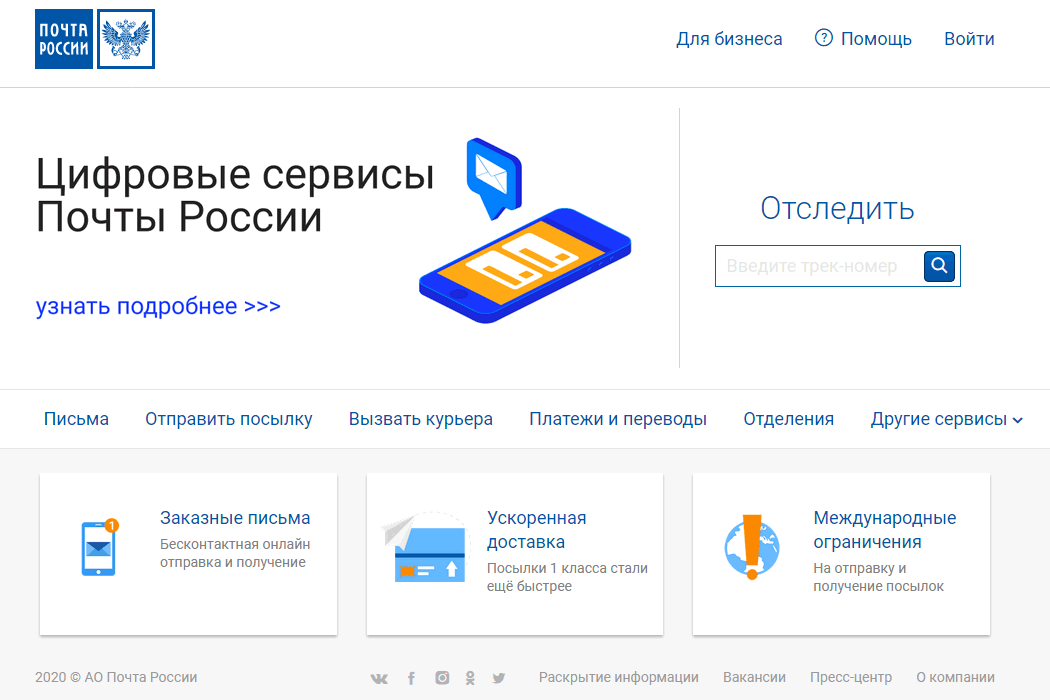The width and height of the screenshot is (1050, 700).
Task: Click the blue envelope speech bubble illustration
Action: [494, 178]
